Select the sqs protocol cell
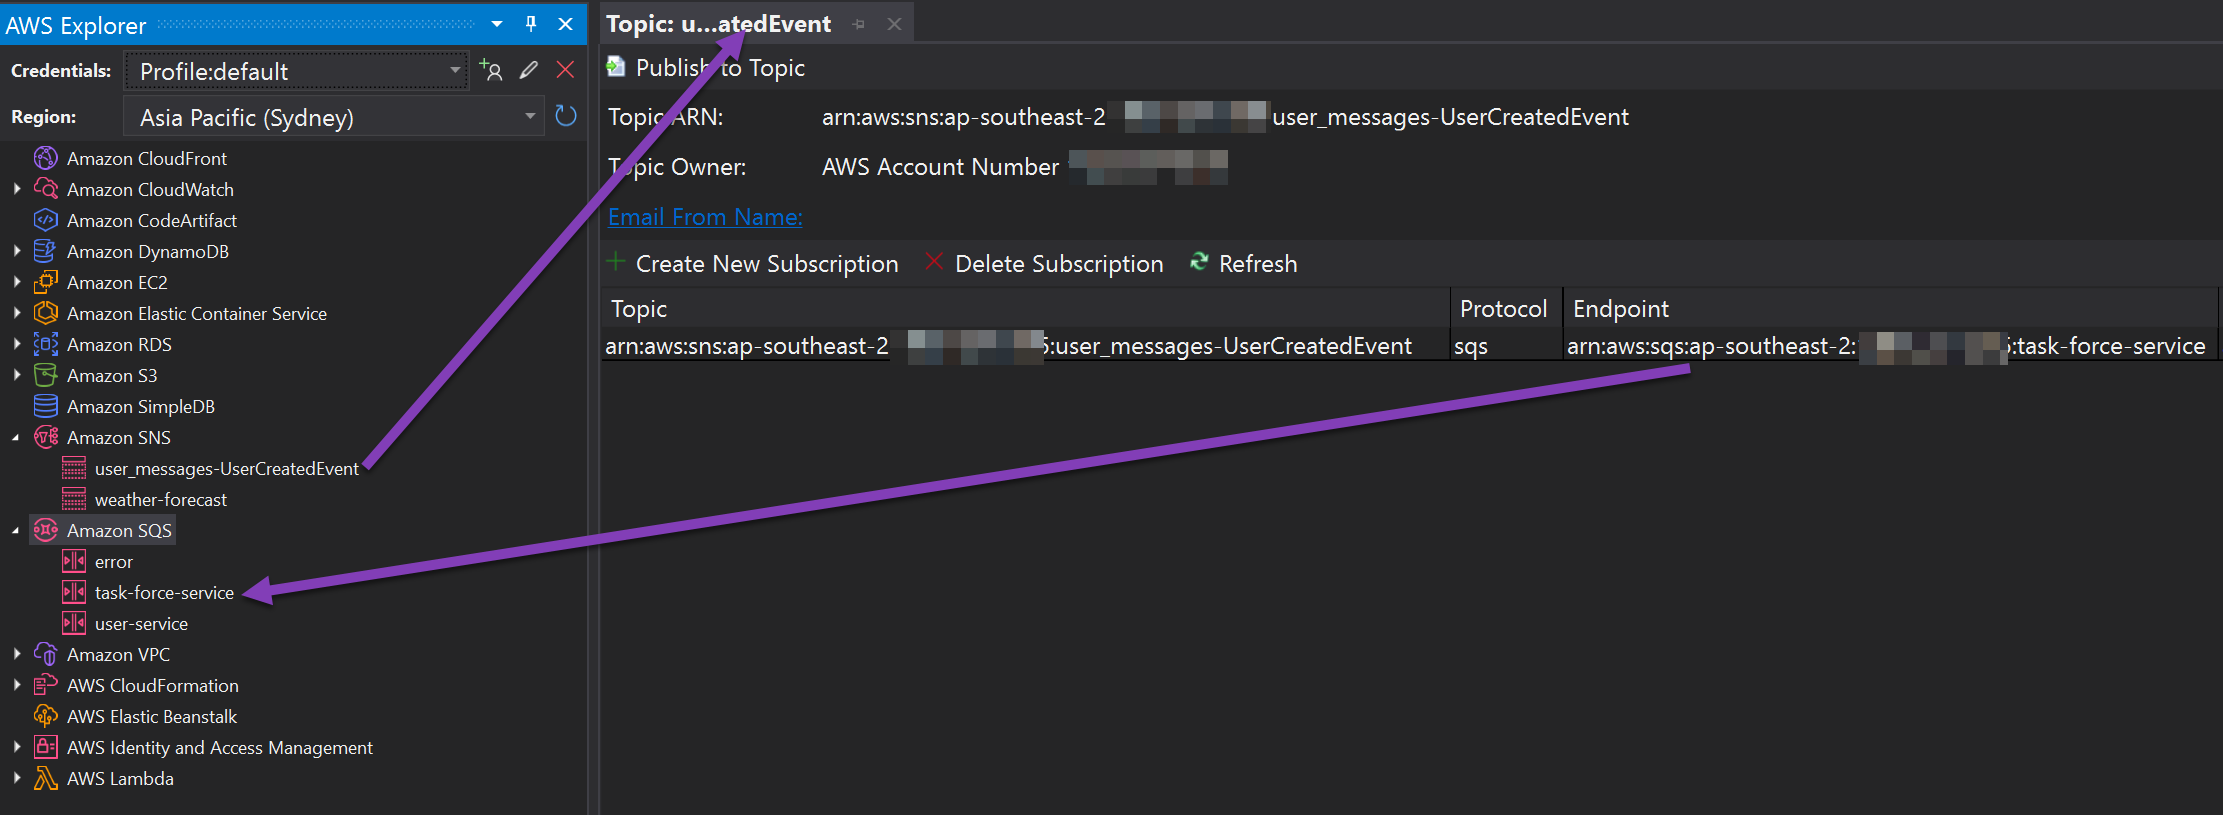Viewport: 2223px width, 815px height. [x=1506, y=346]
